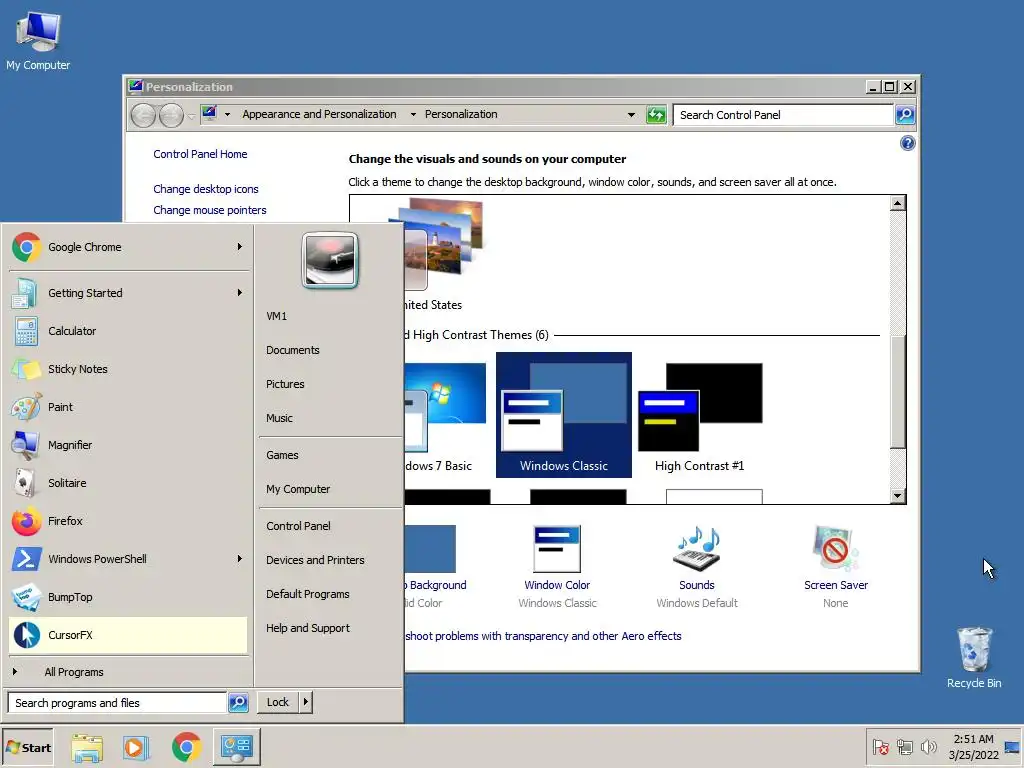
Task: Select the Recycle Bin desktop icon
Action: pos(974,658)
